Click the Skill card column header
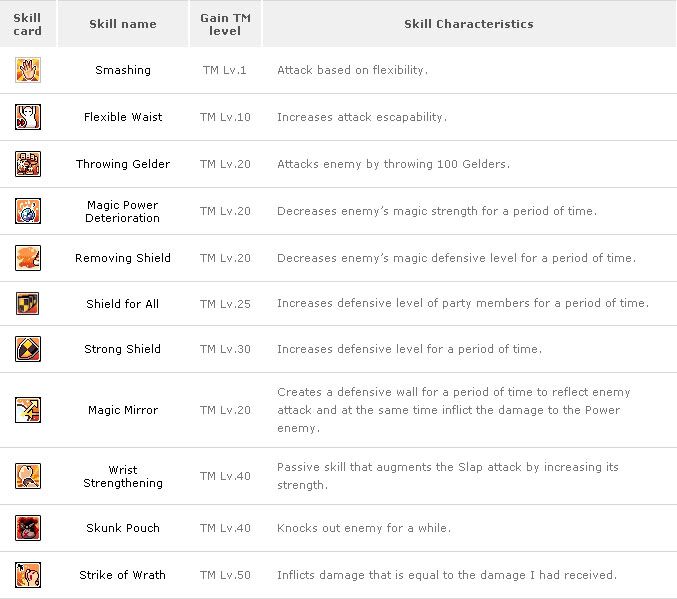The width and height of the screenshot is (677, 599). coord(28,24)
